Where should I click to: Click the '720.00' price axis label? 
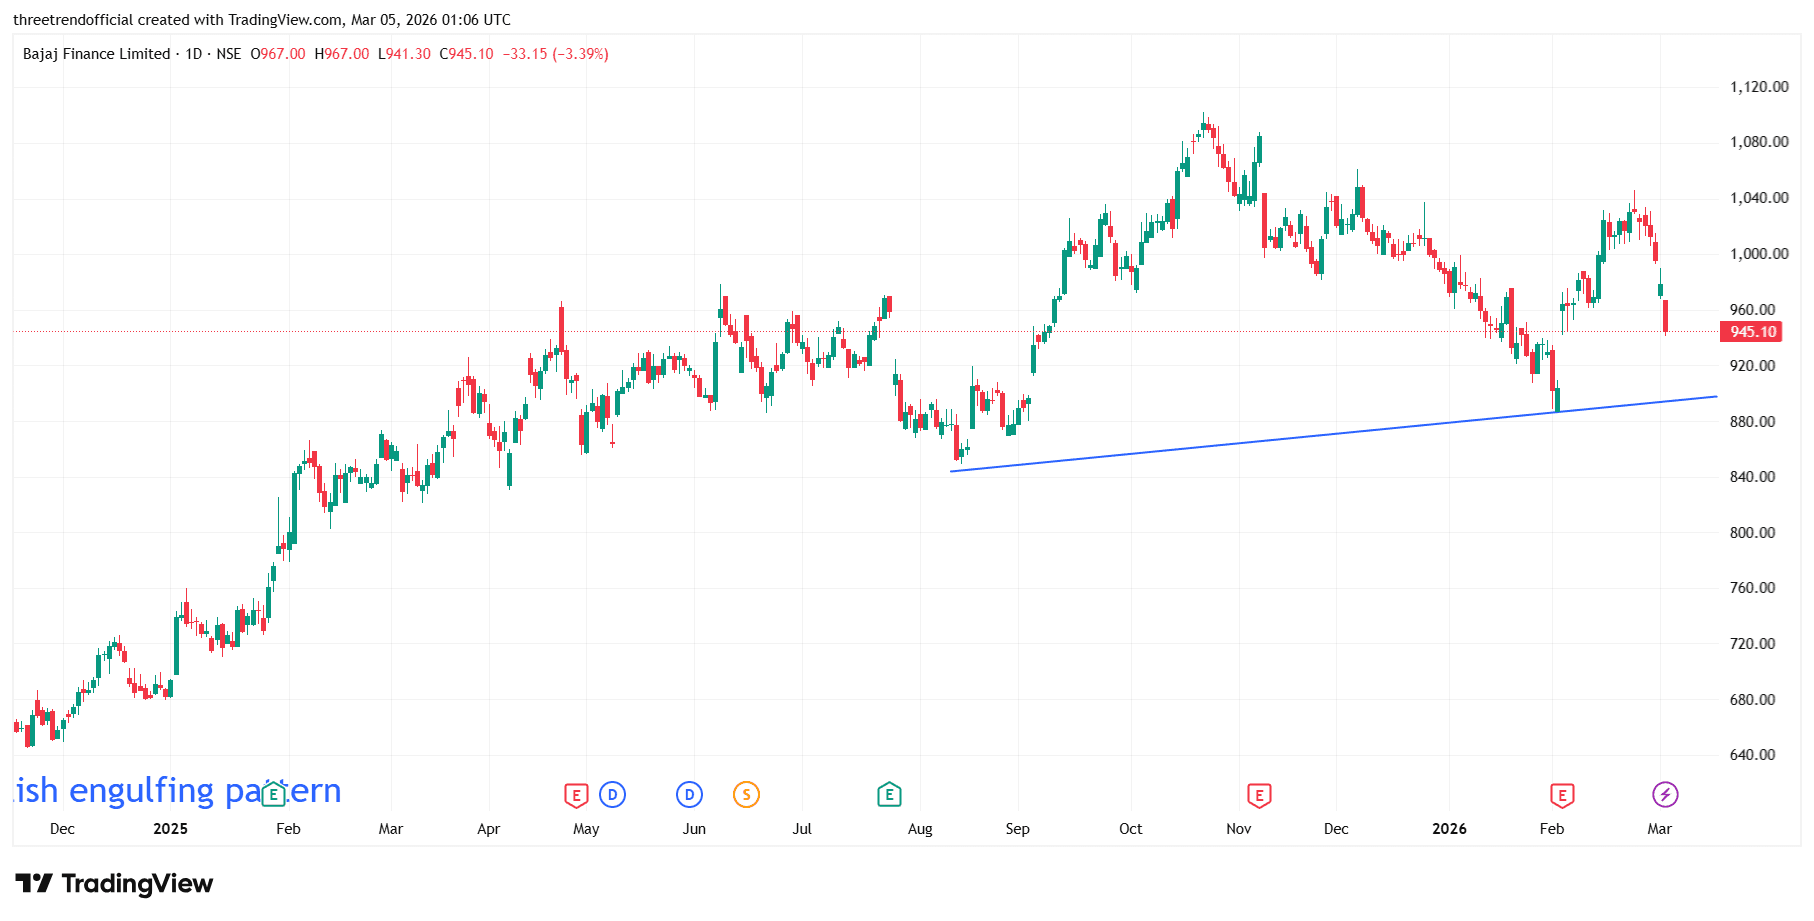point(1753,644)
